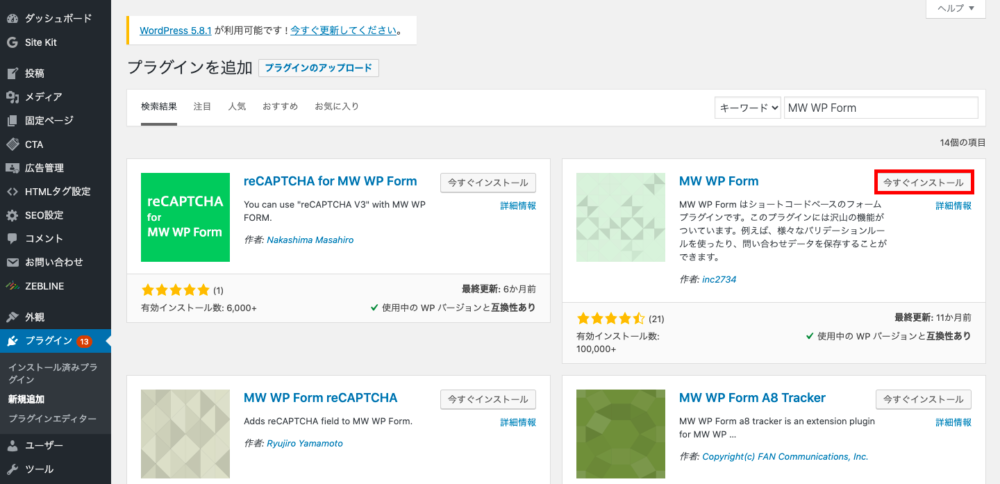The image size is (1000, 484).
Task: Open the Tools (ツール) wrench icon
Action: click(11, 469)
